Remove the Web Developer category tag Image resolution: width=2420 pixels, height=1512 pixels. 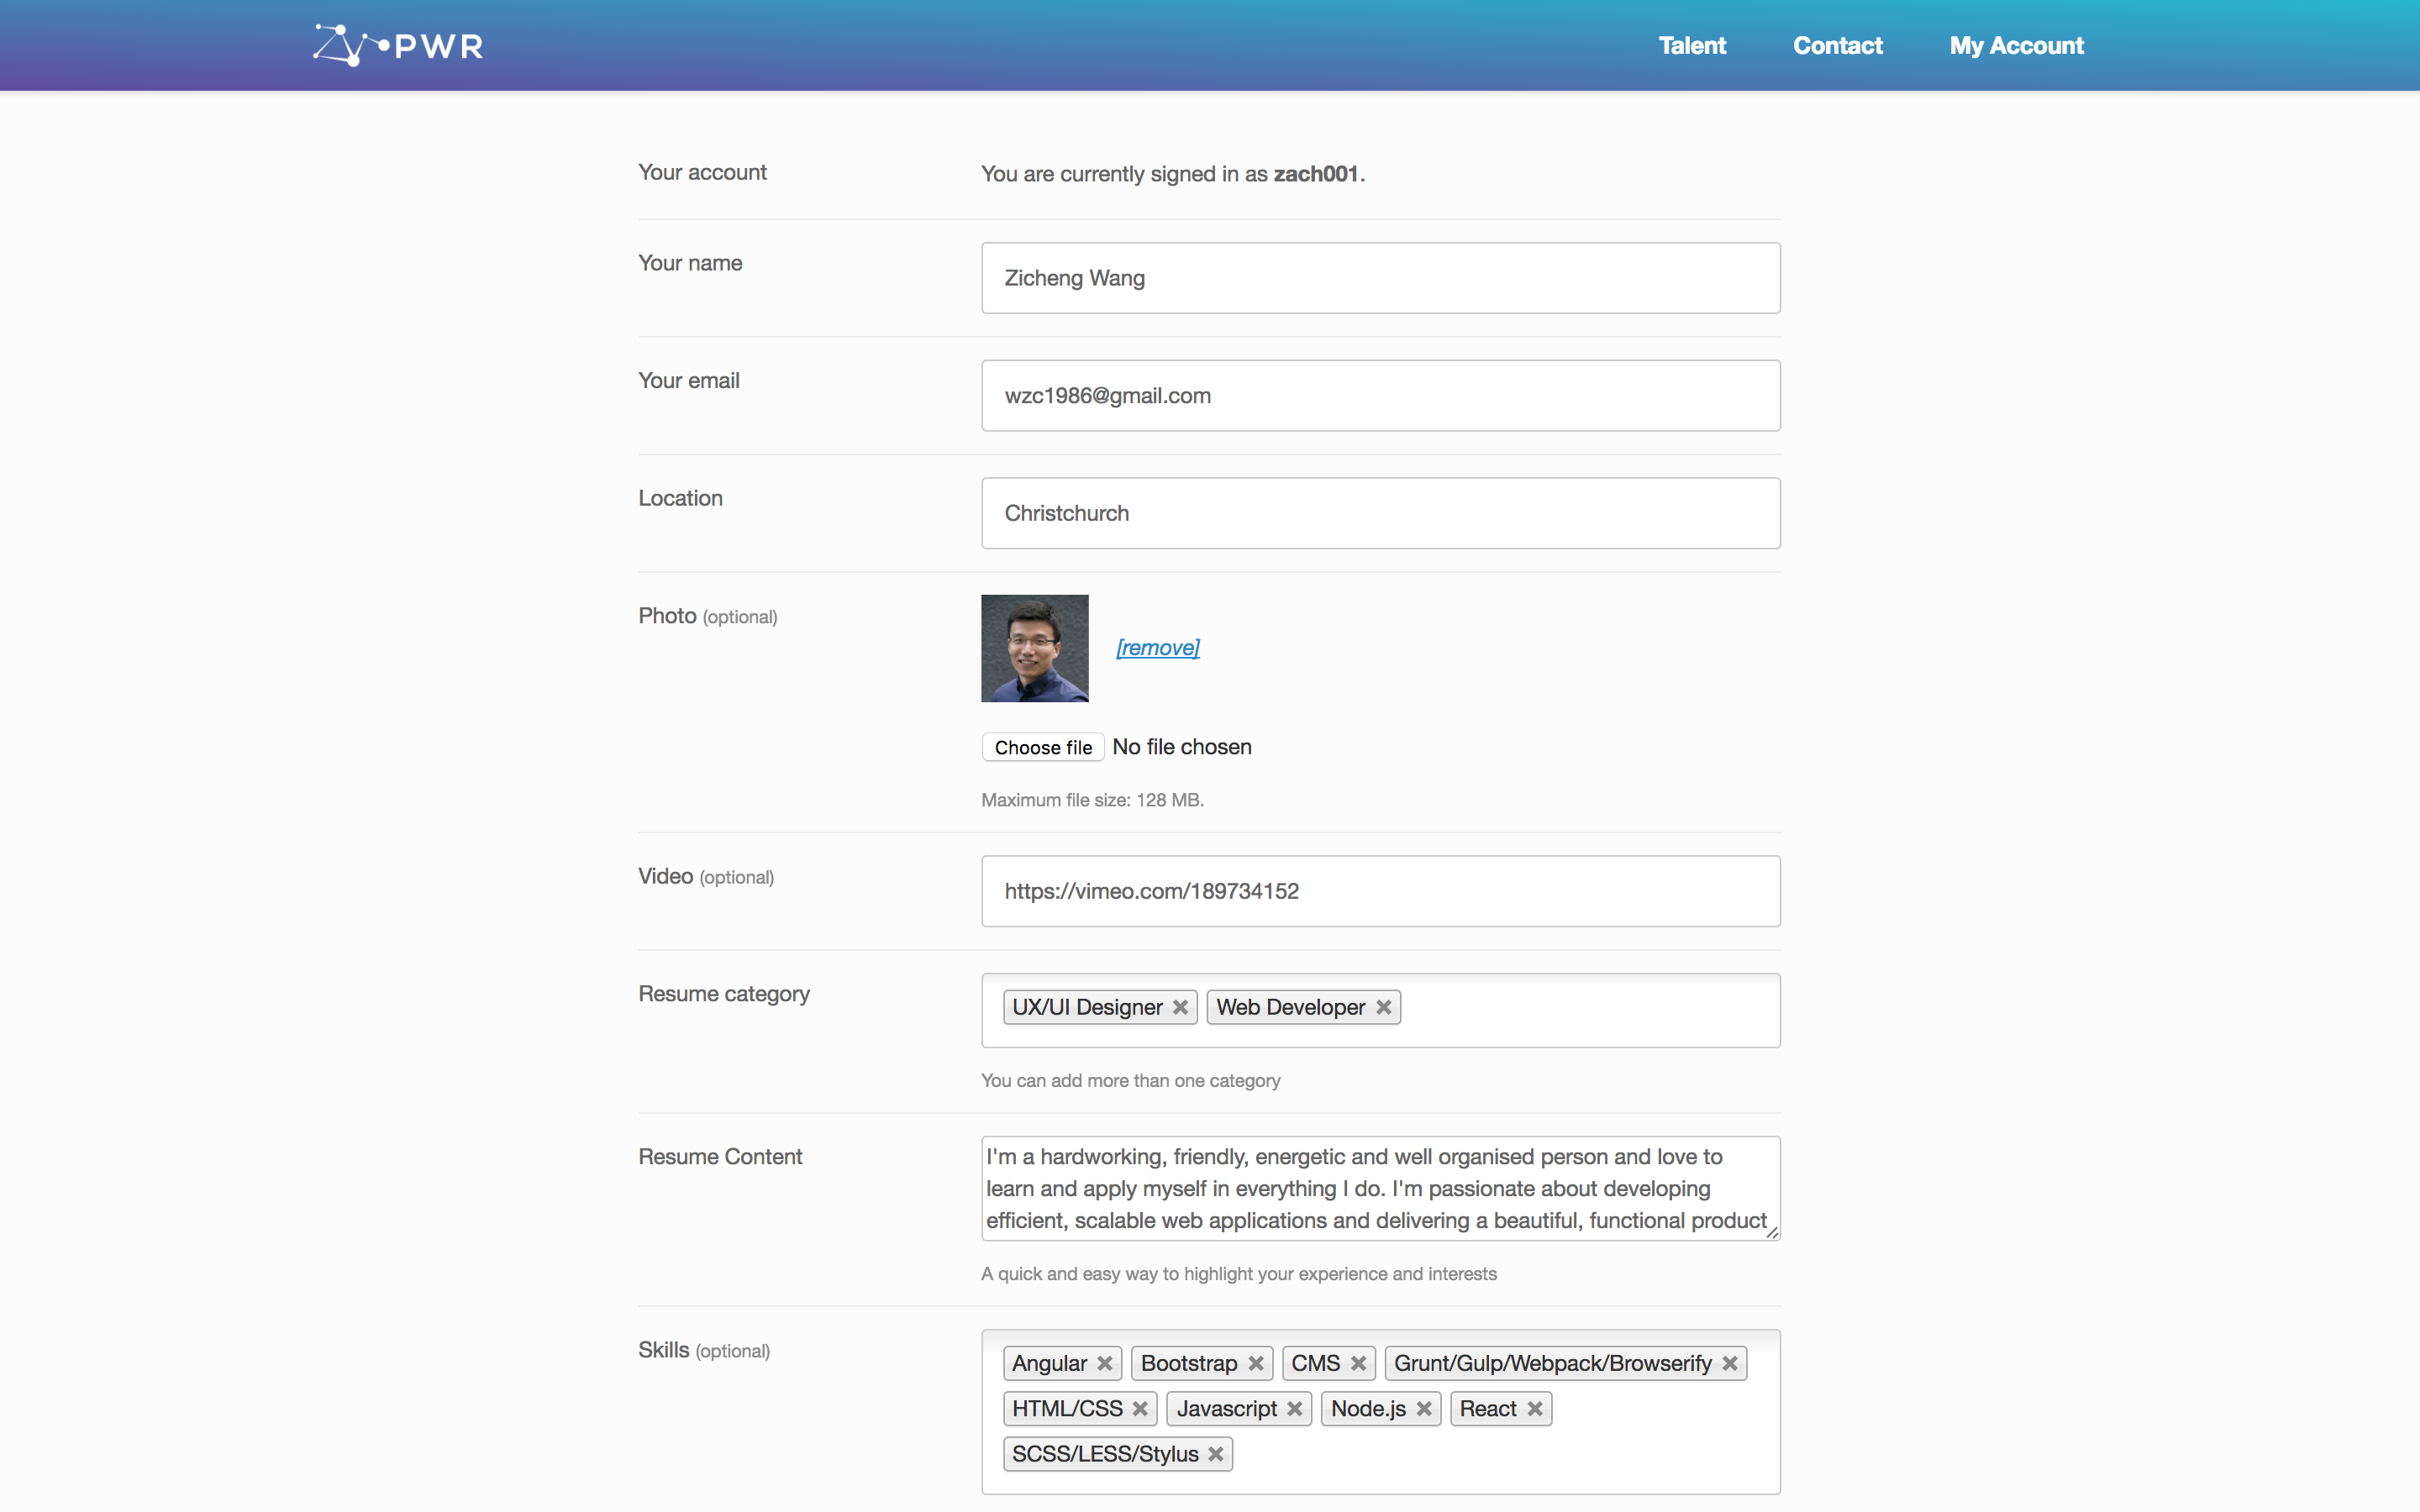pos(1383,1007)
